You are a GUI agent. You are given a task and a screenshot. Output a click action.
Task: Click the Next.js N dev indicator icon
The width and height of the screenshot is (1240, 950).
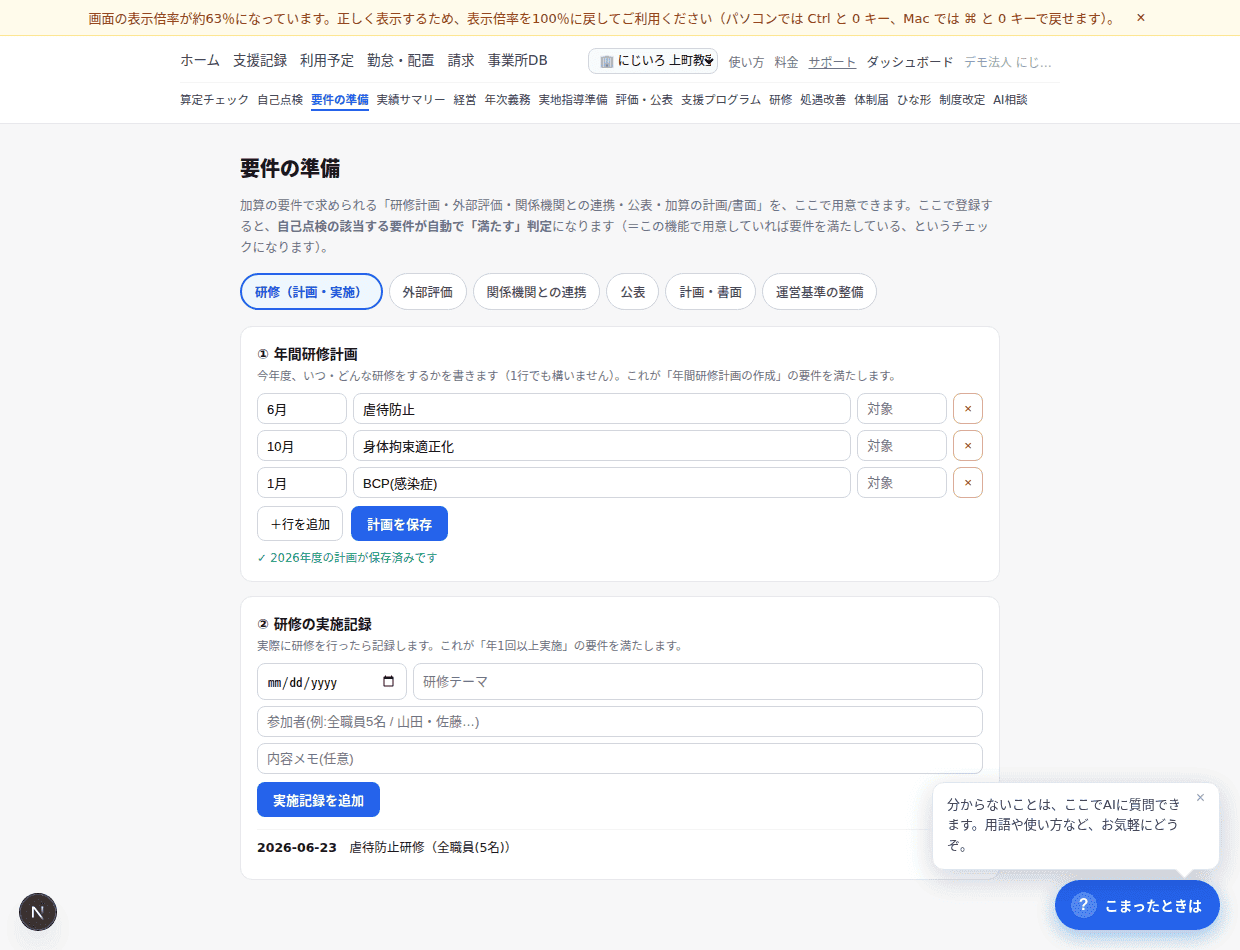pos(38,912)
